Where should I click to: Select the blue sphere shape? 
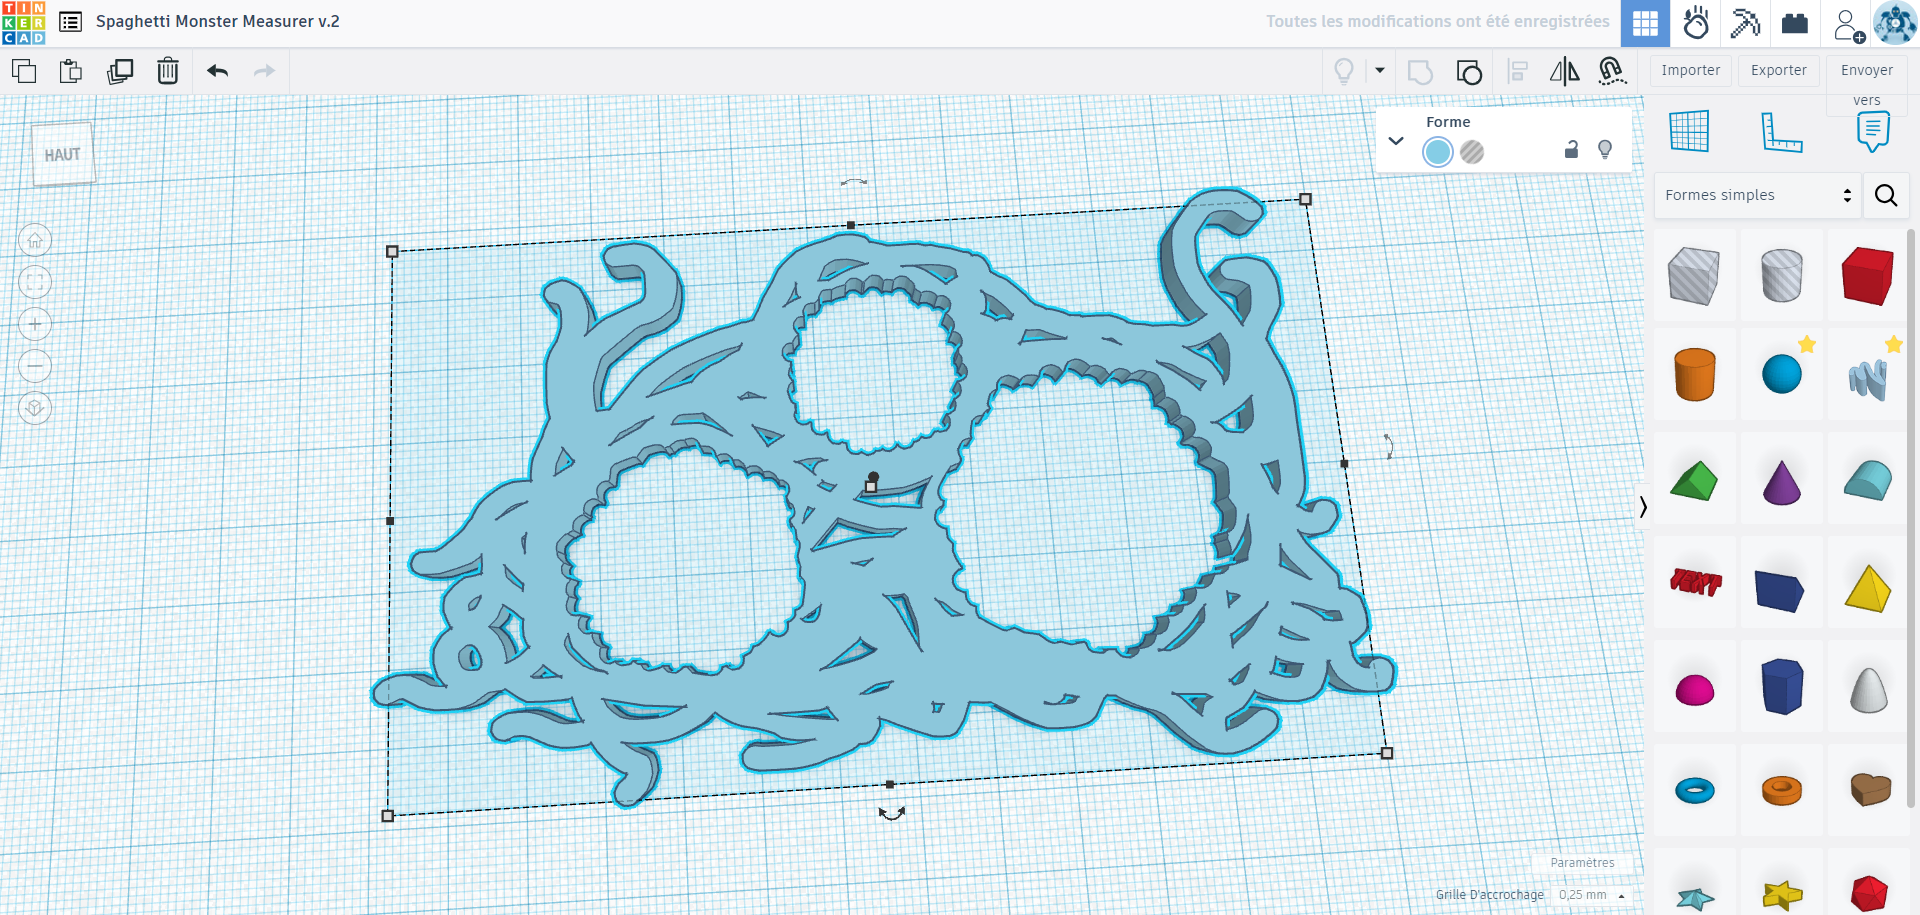click(1781, 374)
